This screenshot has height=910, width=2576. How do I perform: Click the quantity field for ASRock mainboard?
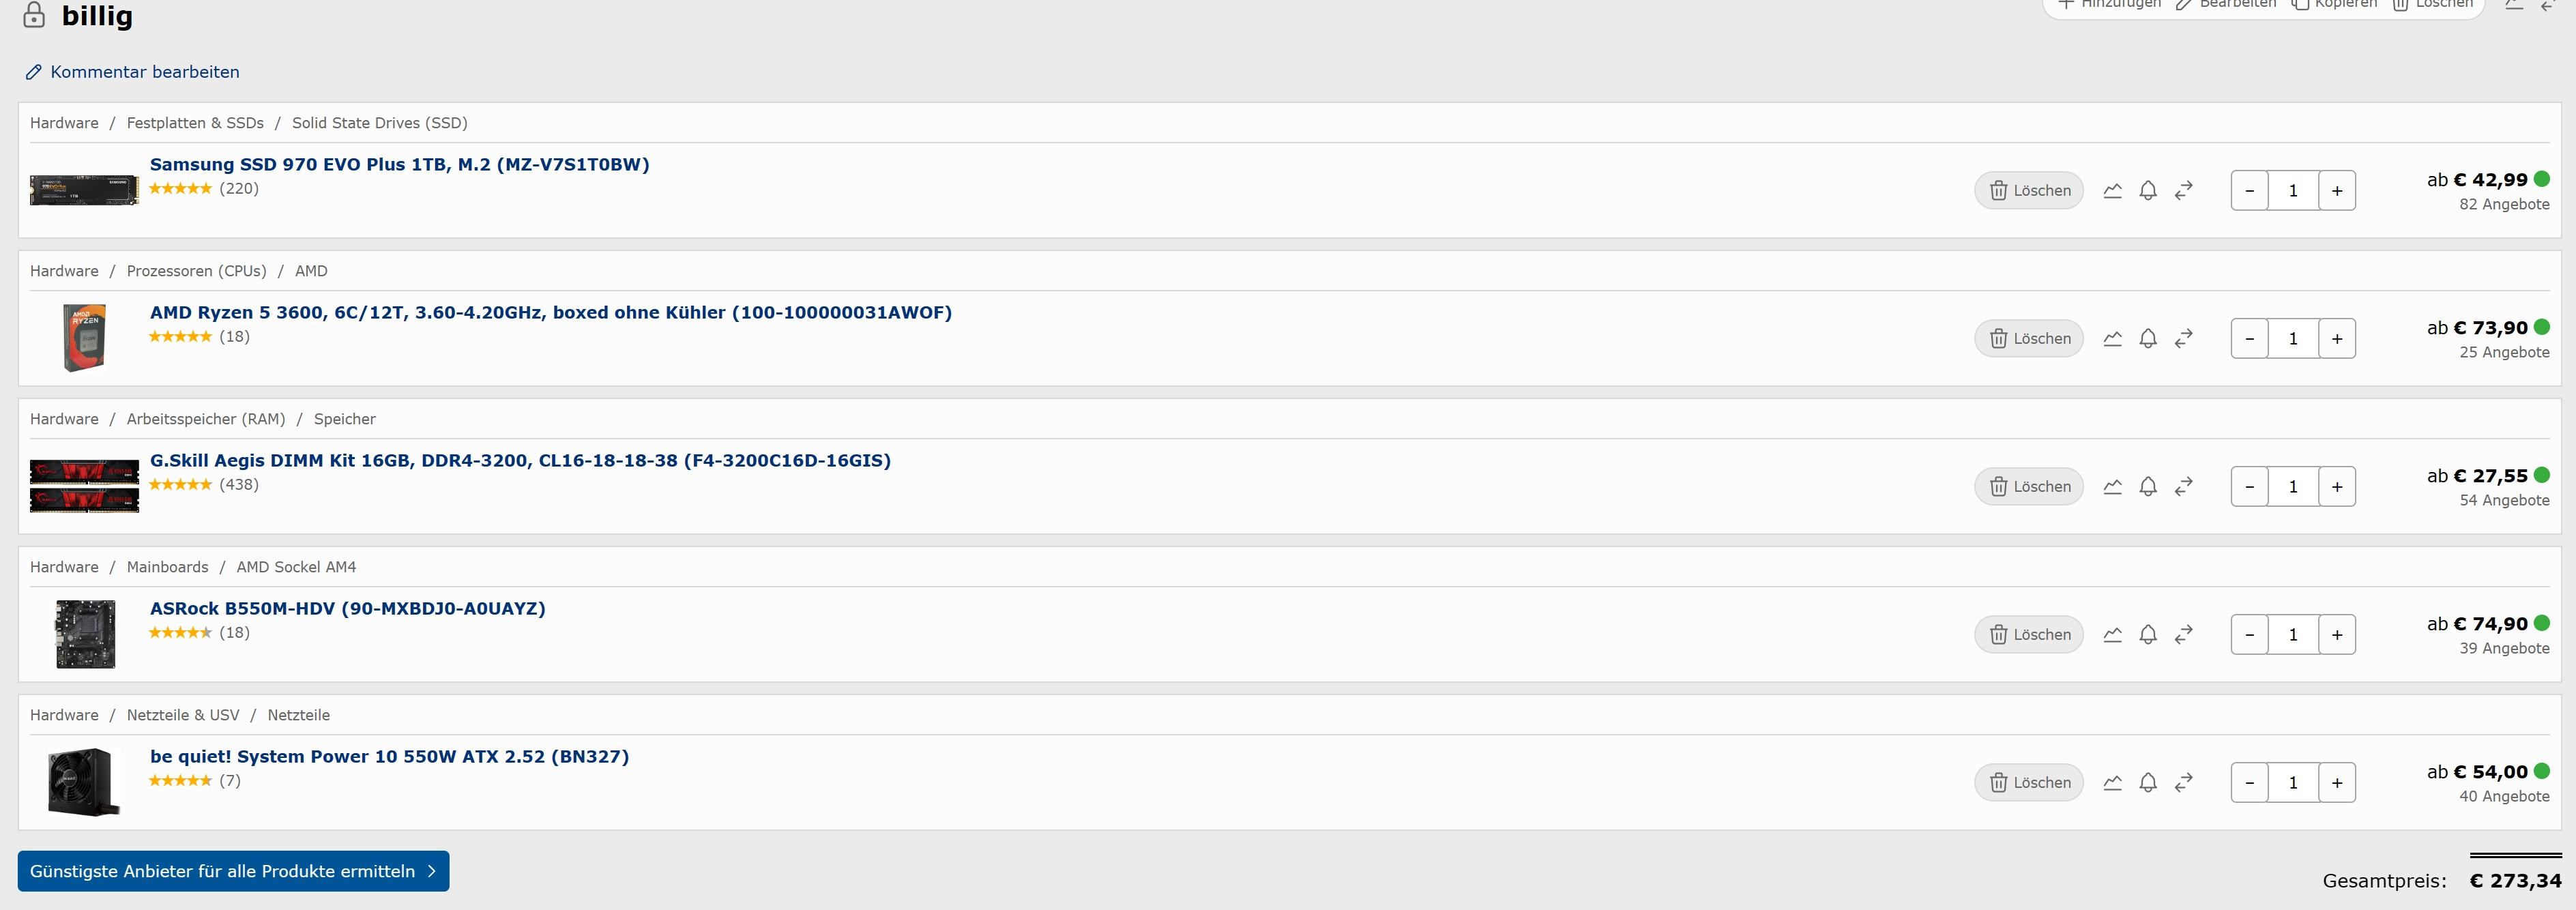click(2293, 635)
